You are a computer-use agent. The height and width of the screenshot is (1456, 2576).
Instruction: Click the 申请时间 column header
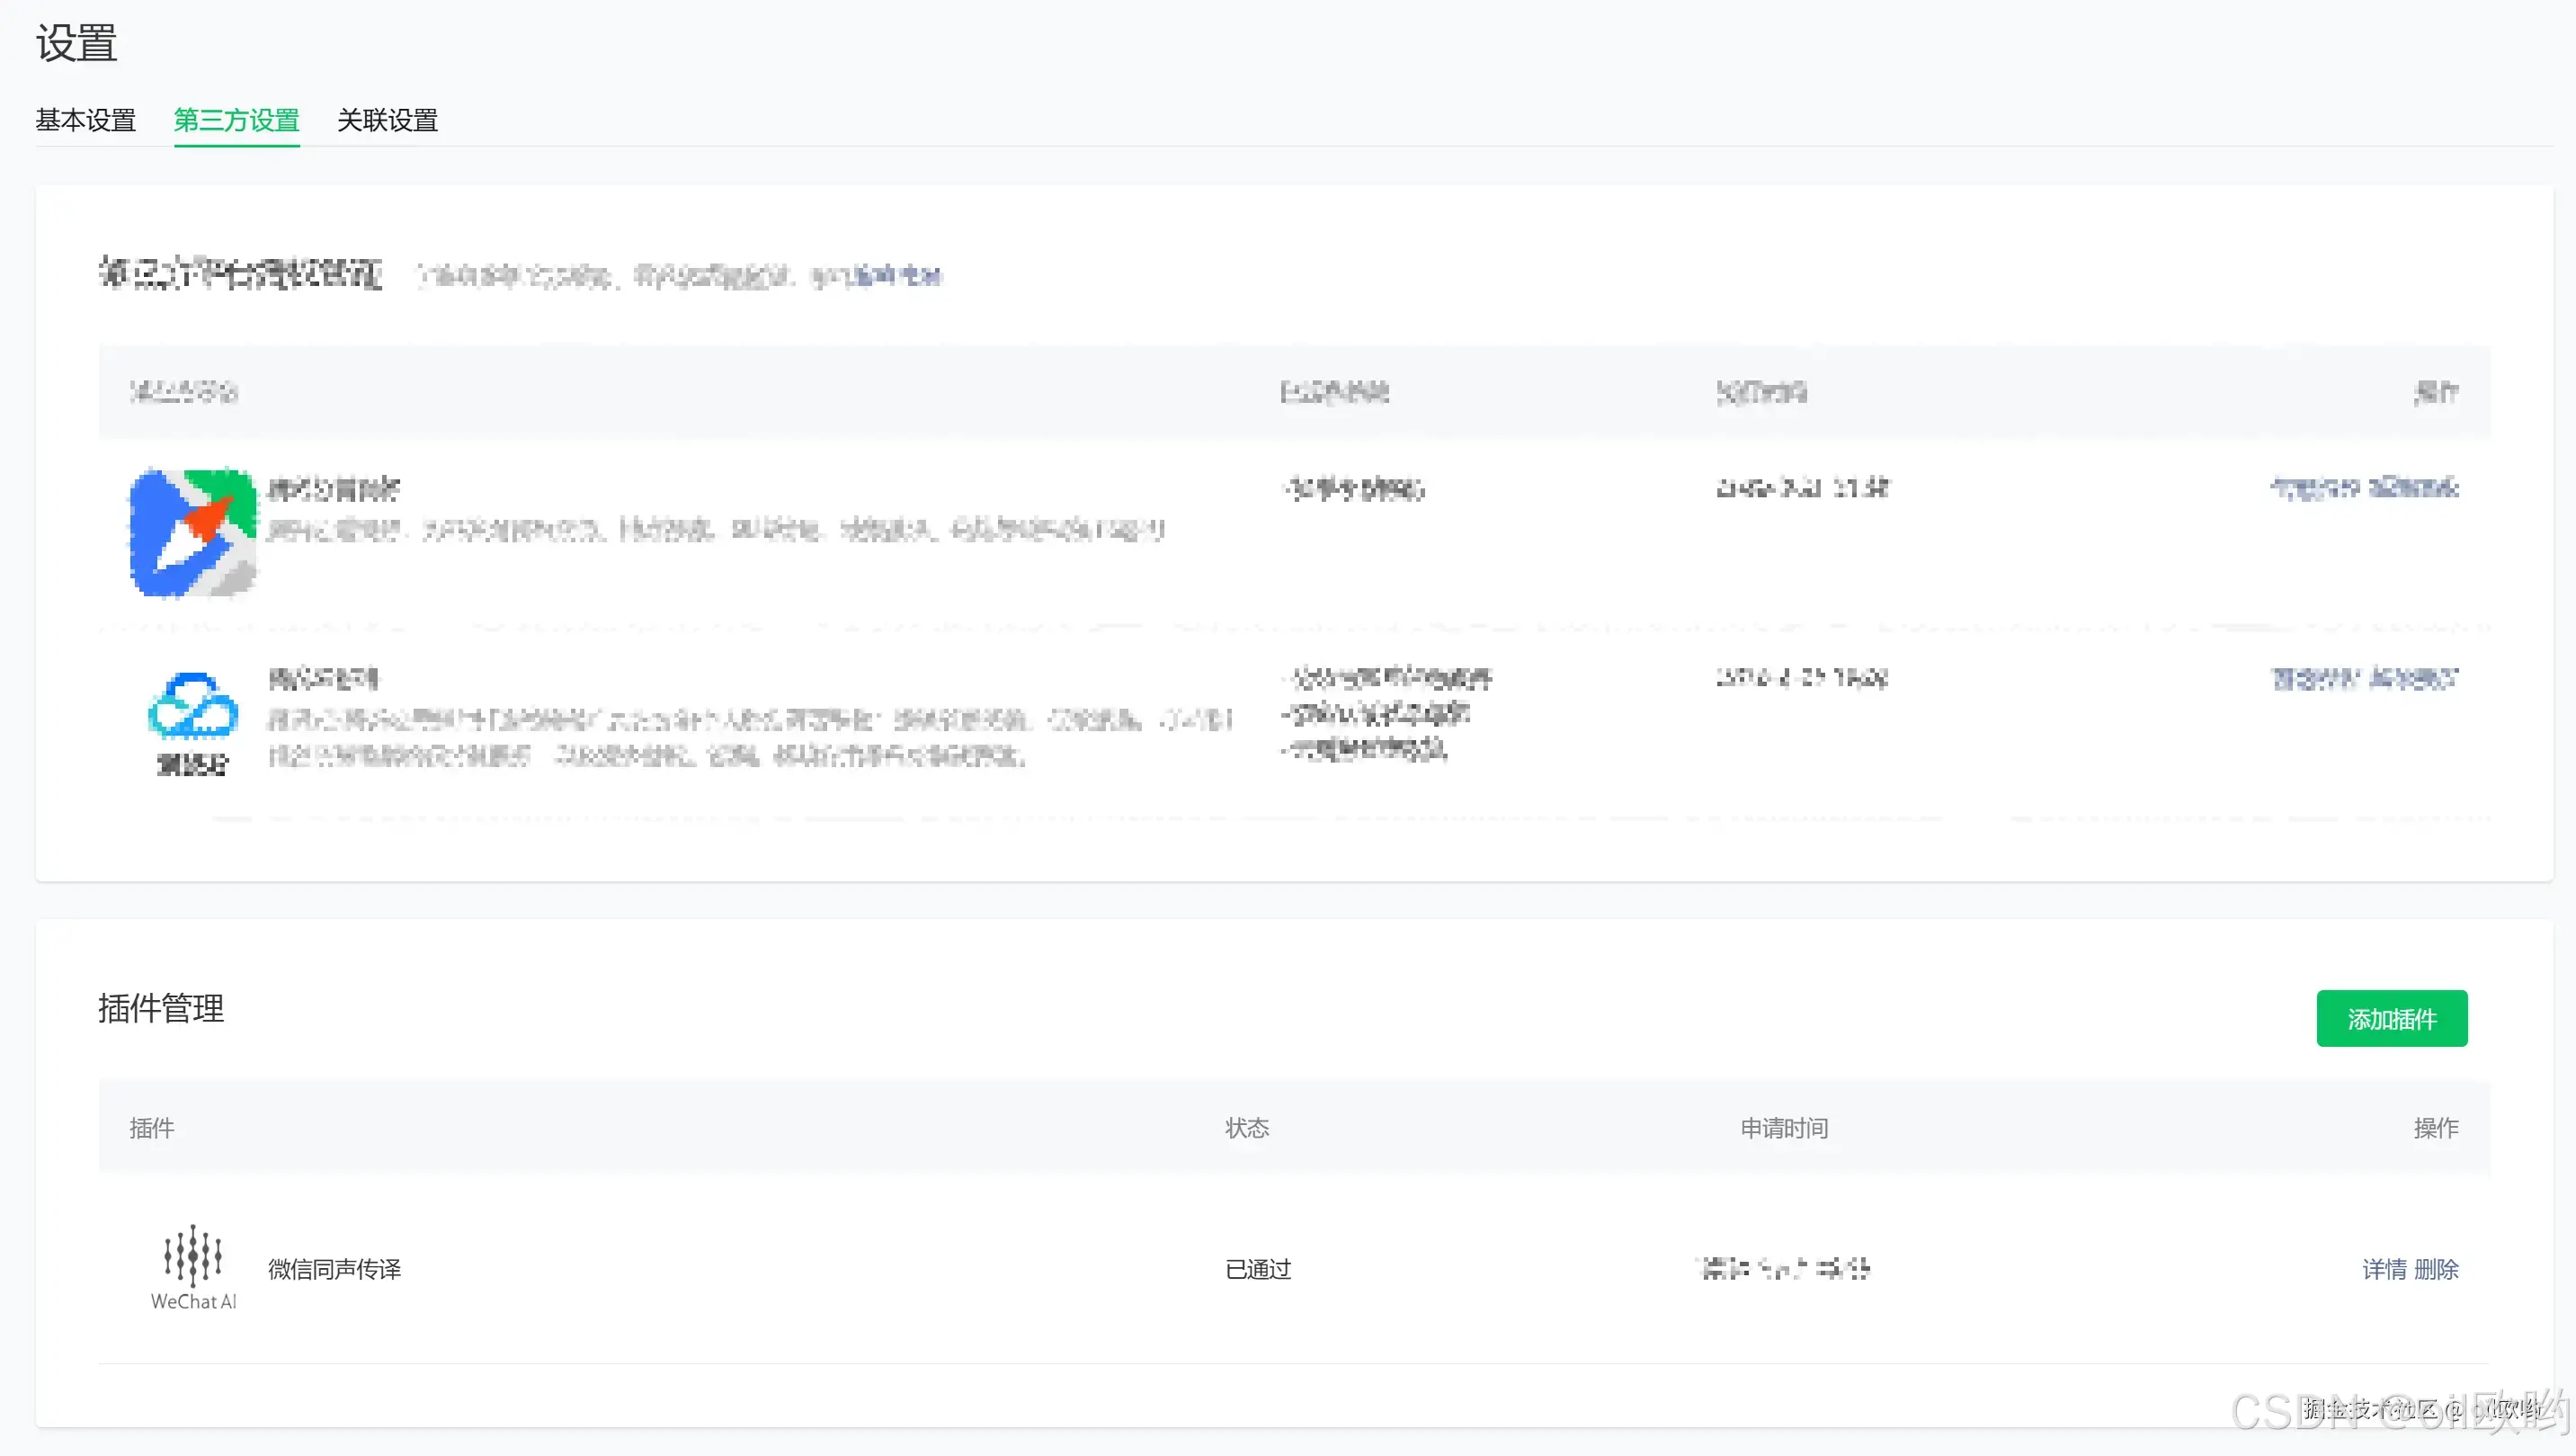(1784, 1128)
